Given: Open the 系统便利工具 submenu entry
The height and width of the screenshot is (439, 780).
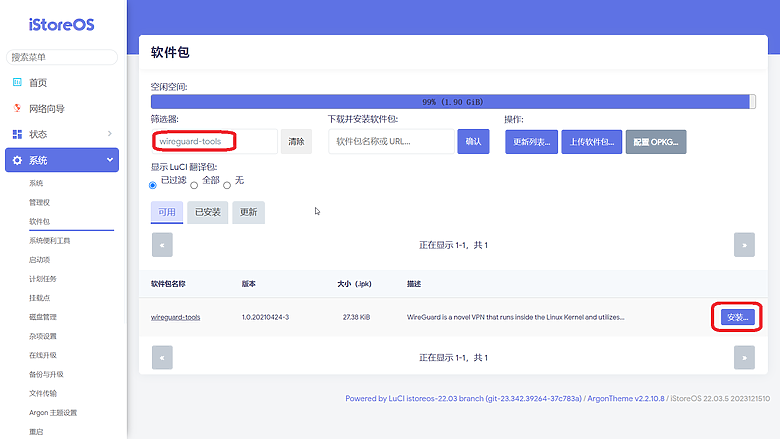Looking at the screenshot, I should point(49,241).
